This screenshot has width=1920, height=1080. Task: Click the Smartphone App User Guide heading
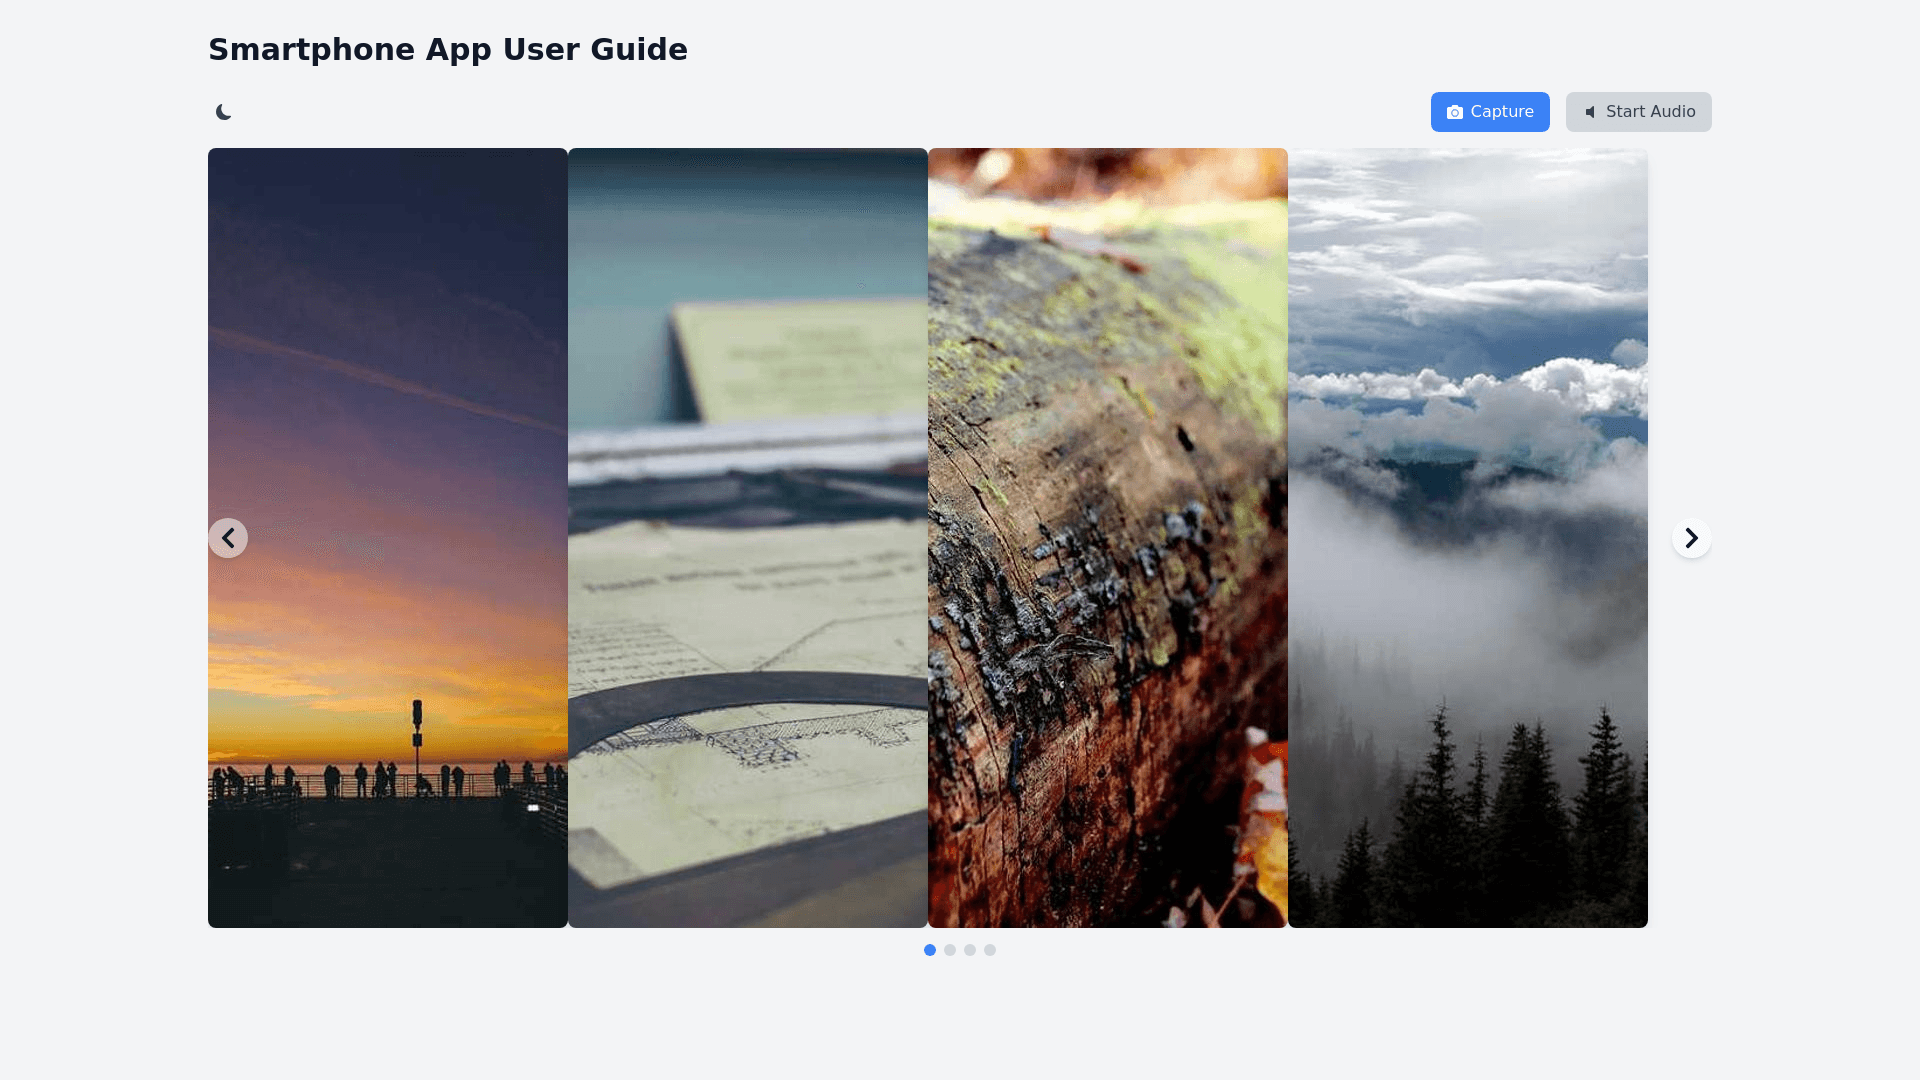(448, 50)
